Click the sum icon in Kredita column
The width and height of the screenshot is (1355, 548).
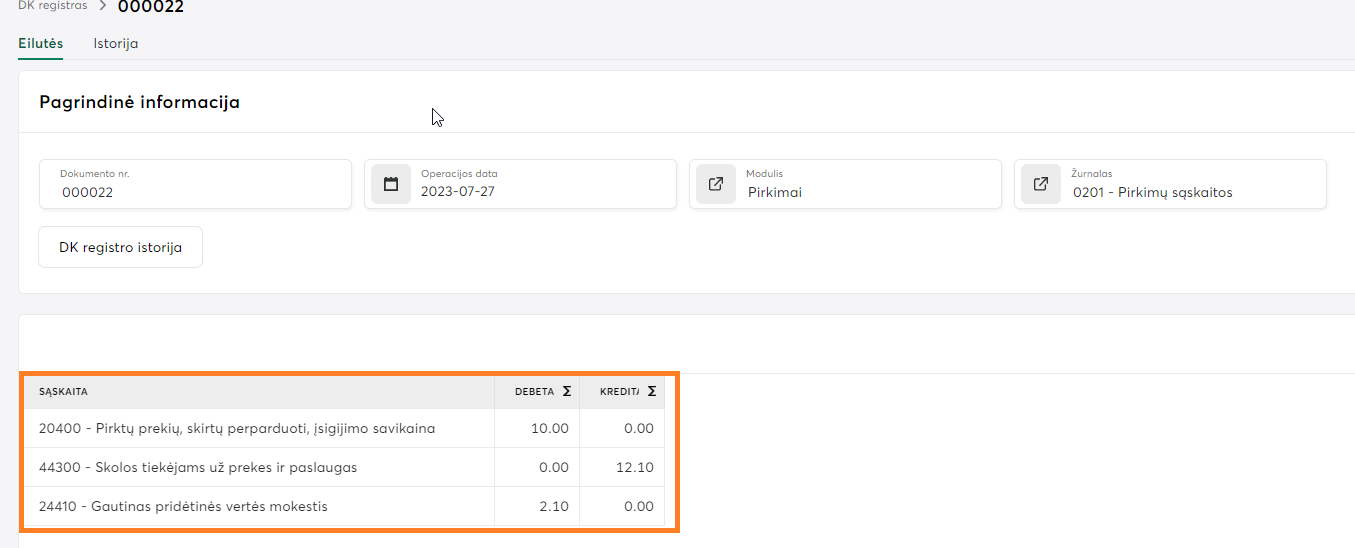pyautogui.click(x=652, y=392)
